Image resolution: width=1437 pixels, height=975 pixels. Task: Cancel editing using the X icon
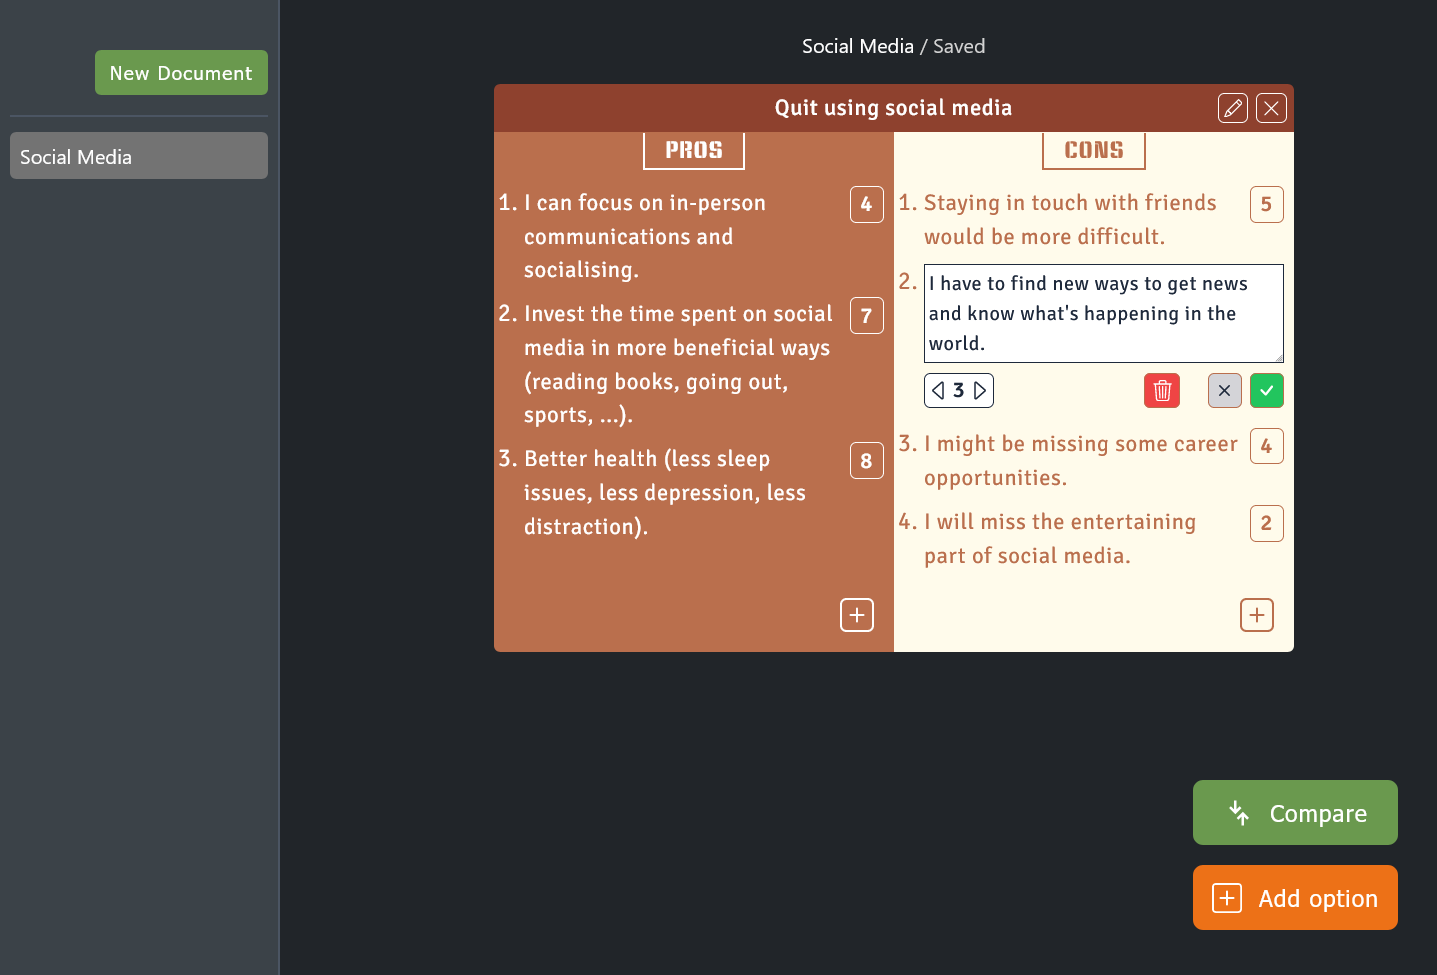click(x=1224, y=390)
